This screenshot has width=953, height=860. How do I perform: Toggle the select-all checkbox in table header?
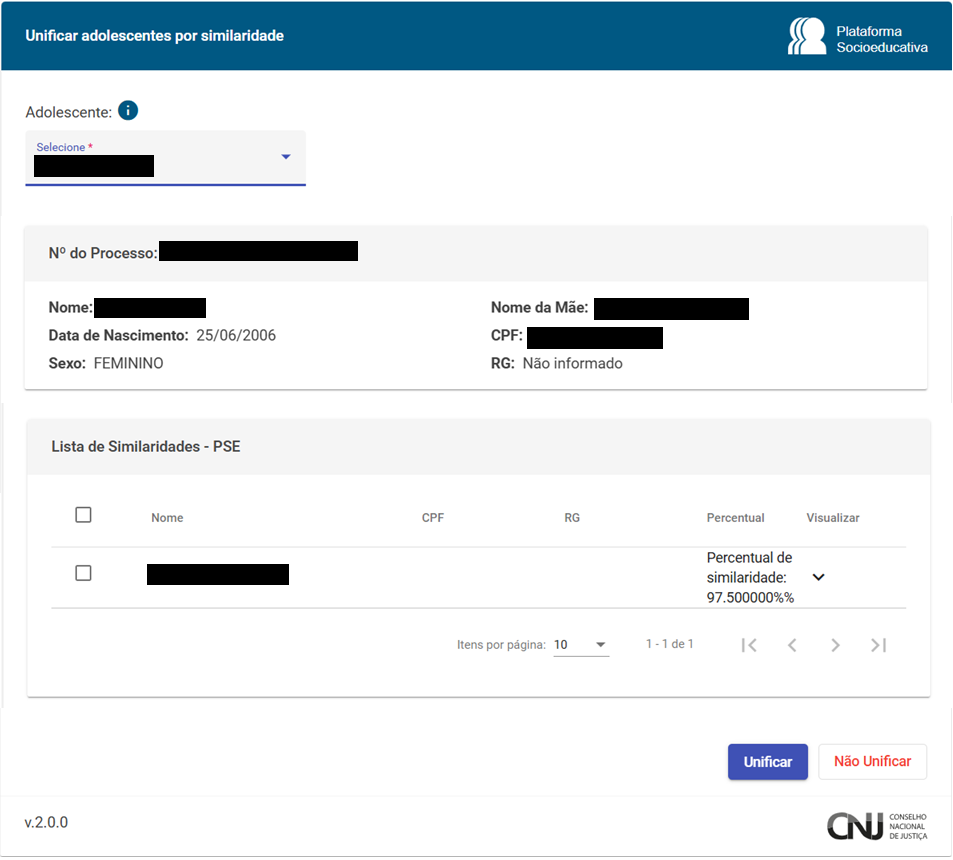84,515
